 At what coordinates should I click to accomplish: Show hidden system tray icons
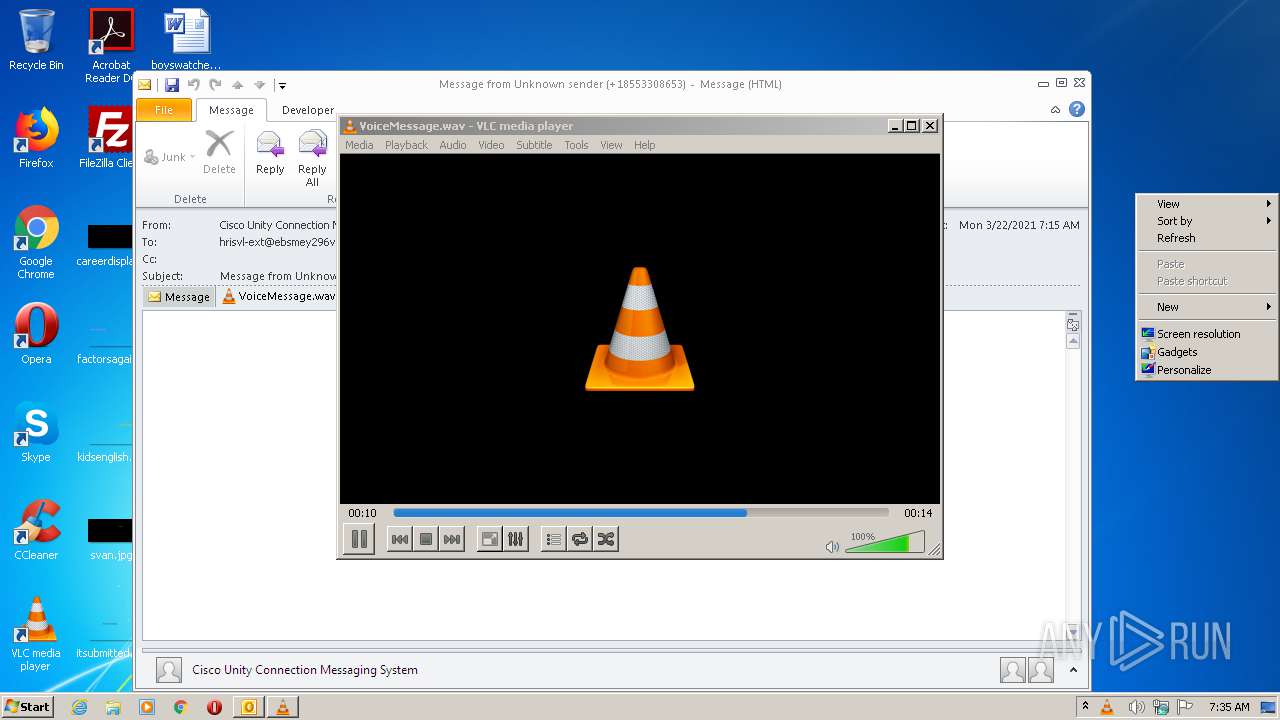click(1085, 707)
